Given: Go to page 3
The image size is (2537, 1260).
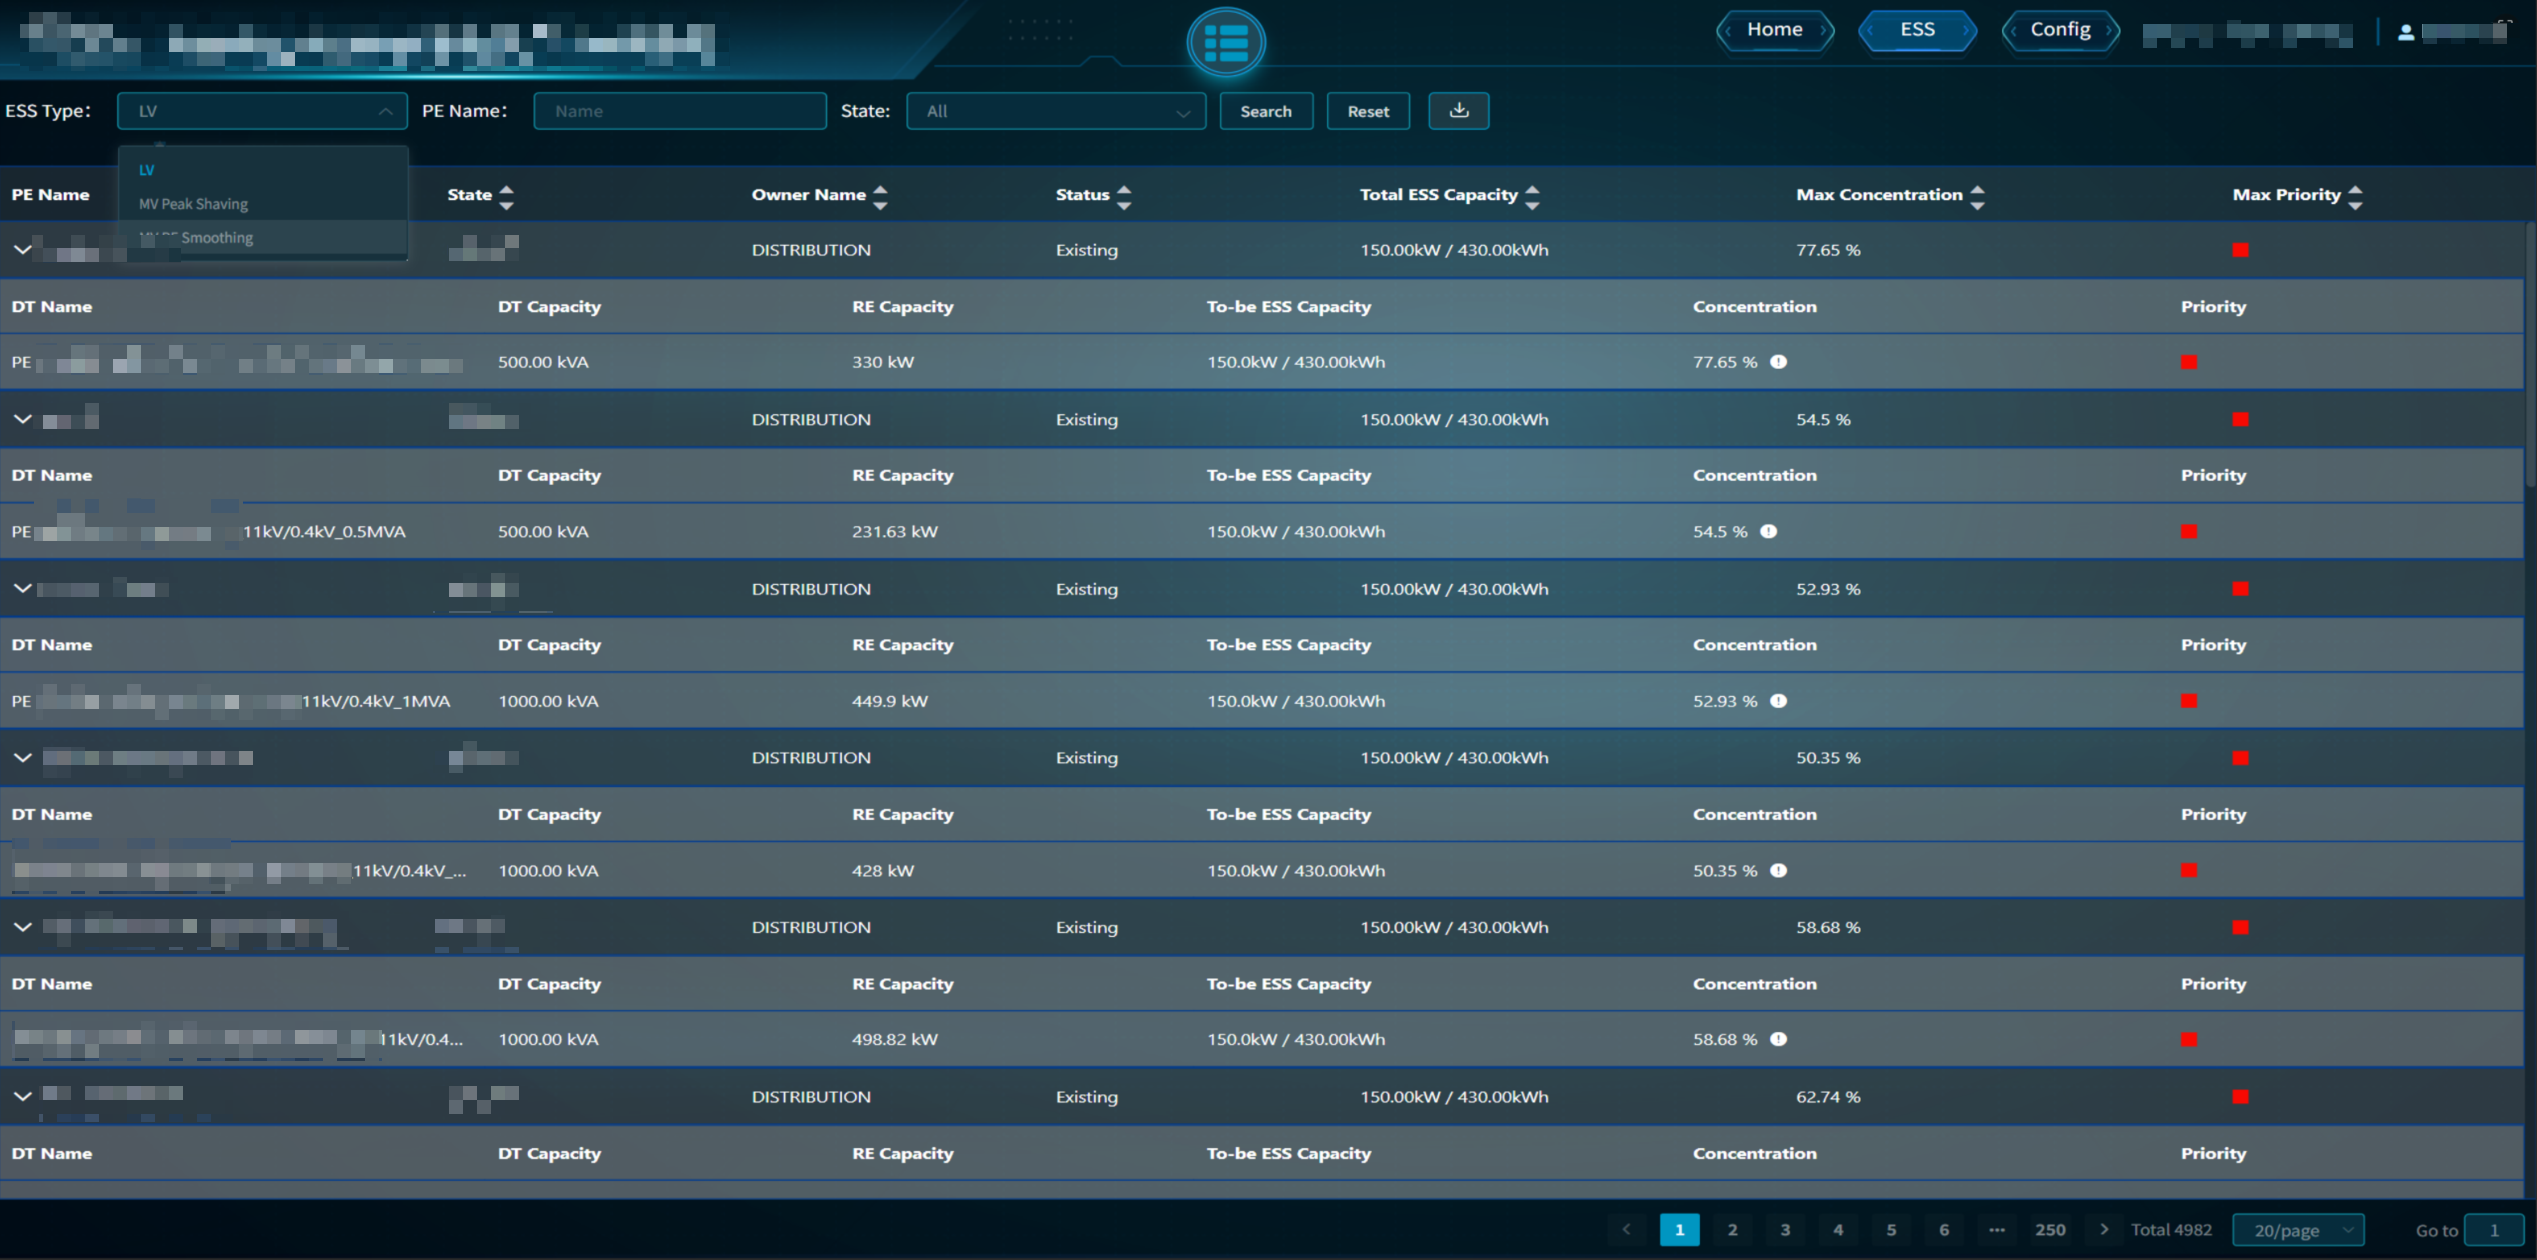Looking at the screenshot, I should [x=1785, y=1229].
